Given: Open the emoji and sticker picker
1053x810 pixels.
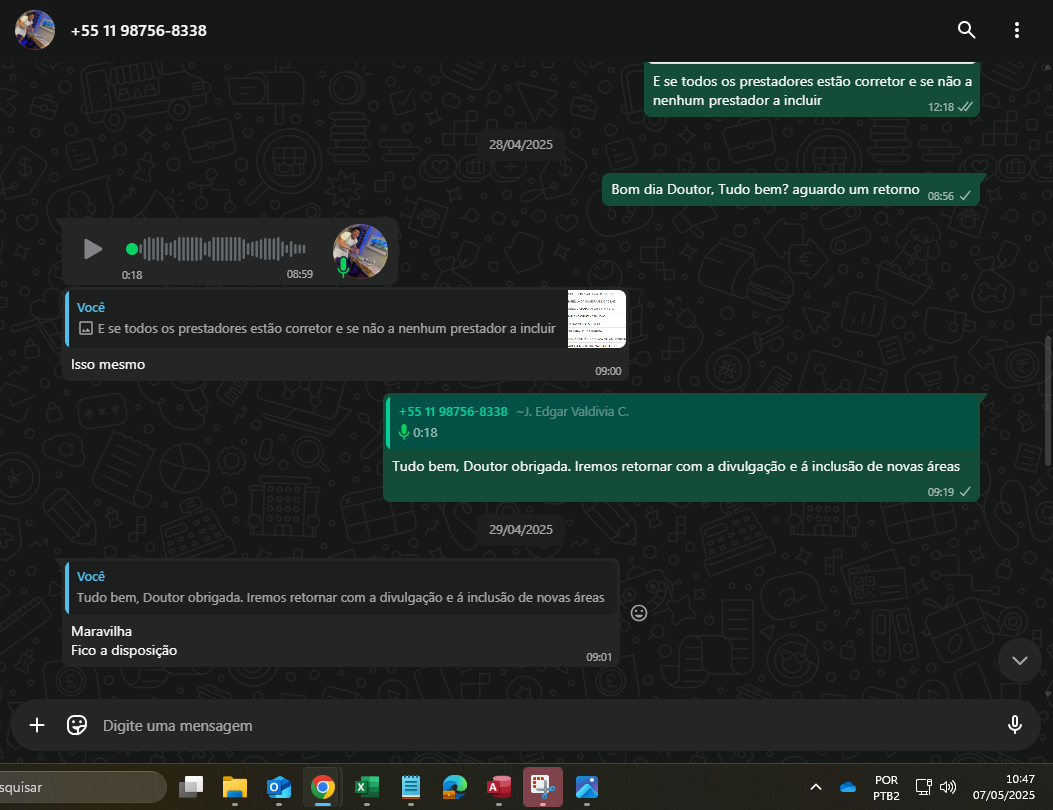Looking at the screenshot, I should [x=77, y=725].
